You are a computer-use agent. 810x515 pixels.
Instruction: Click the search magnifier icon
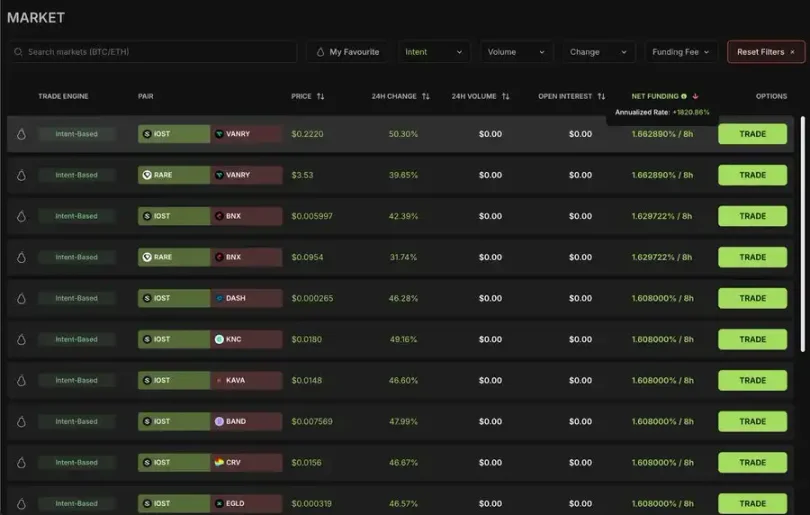click(19, 52)
